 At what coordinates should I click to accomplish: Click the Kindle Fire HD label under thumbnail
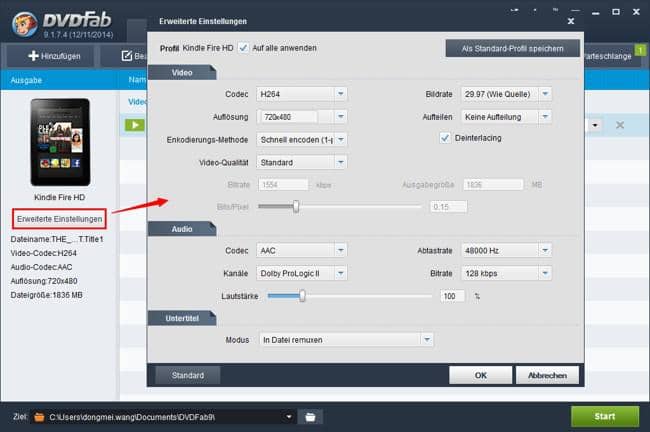click(60, 197)
